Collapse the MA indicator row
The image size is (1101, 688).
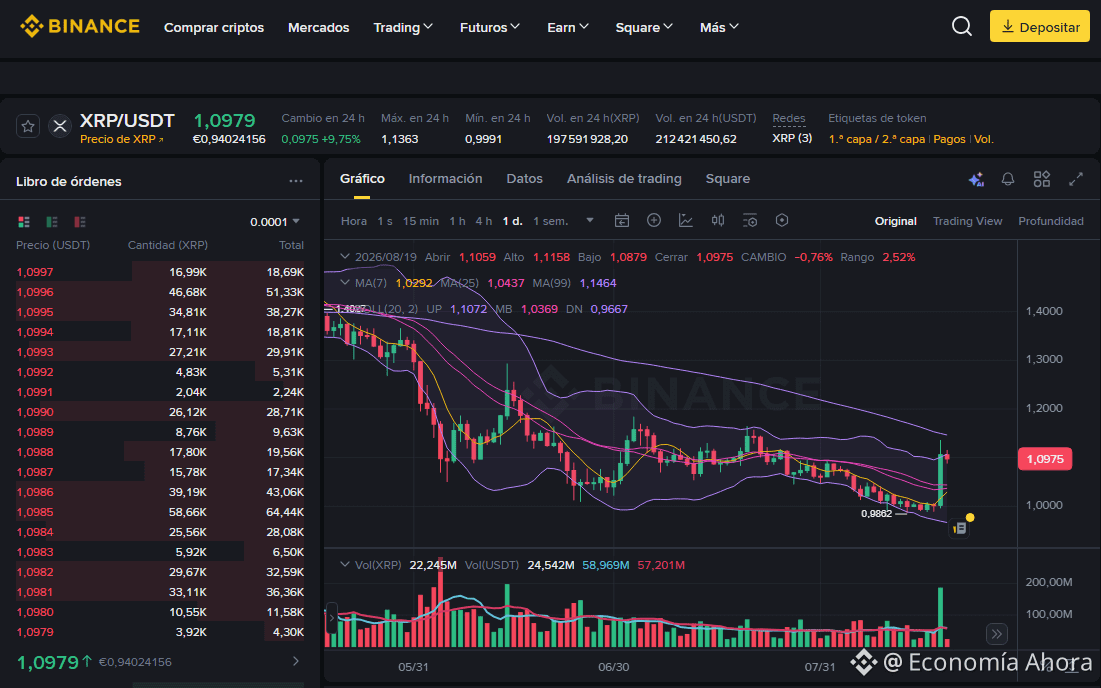[345, 283]
